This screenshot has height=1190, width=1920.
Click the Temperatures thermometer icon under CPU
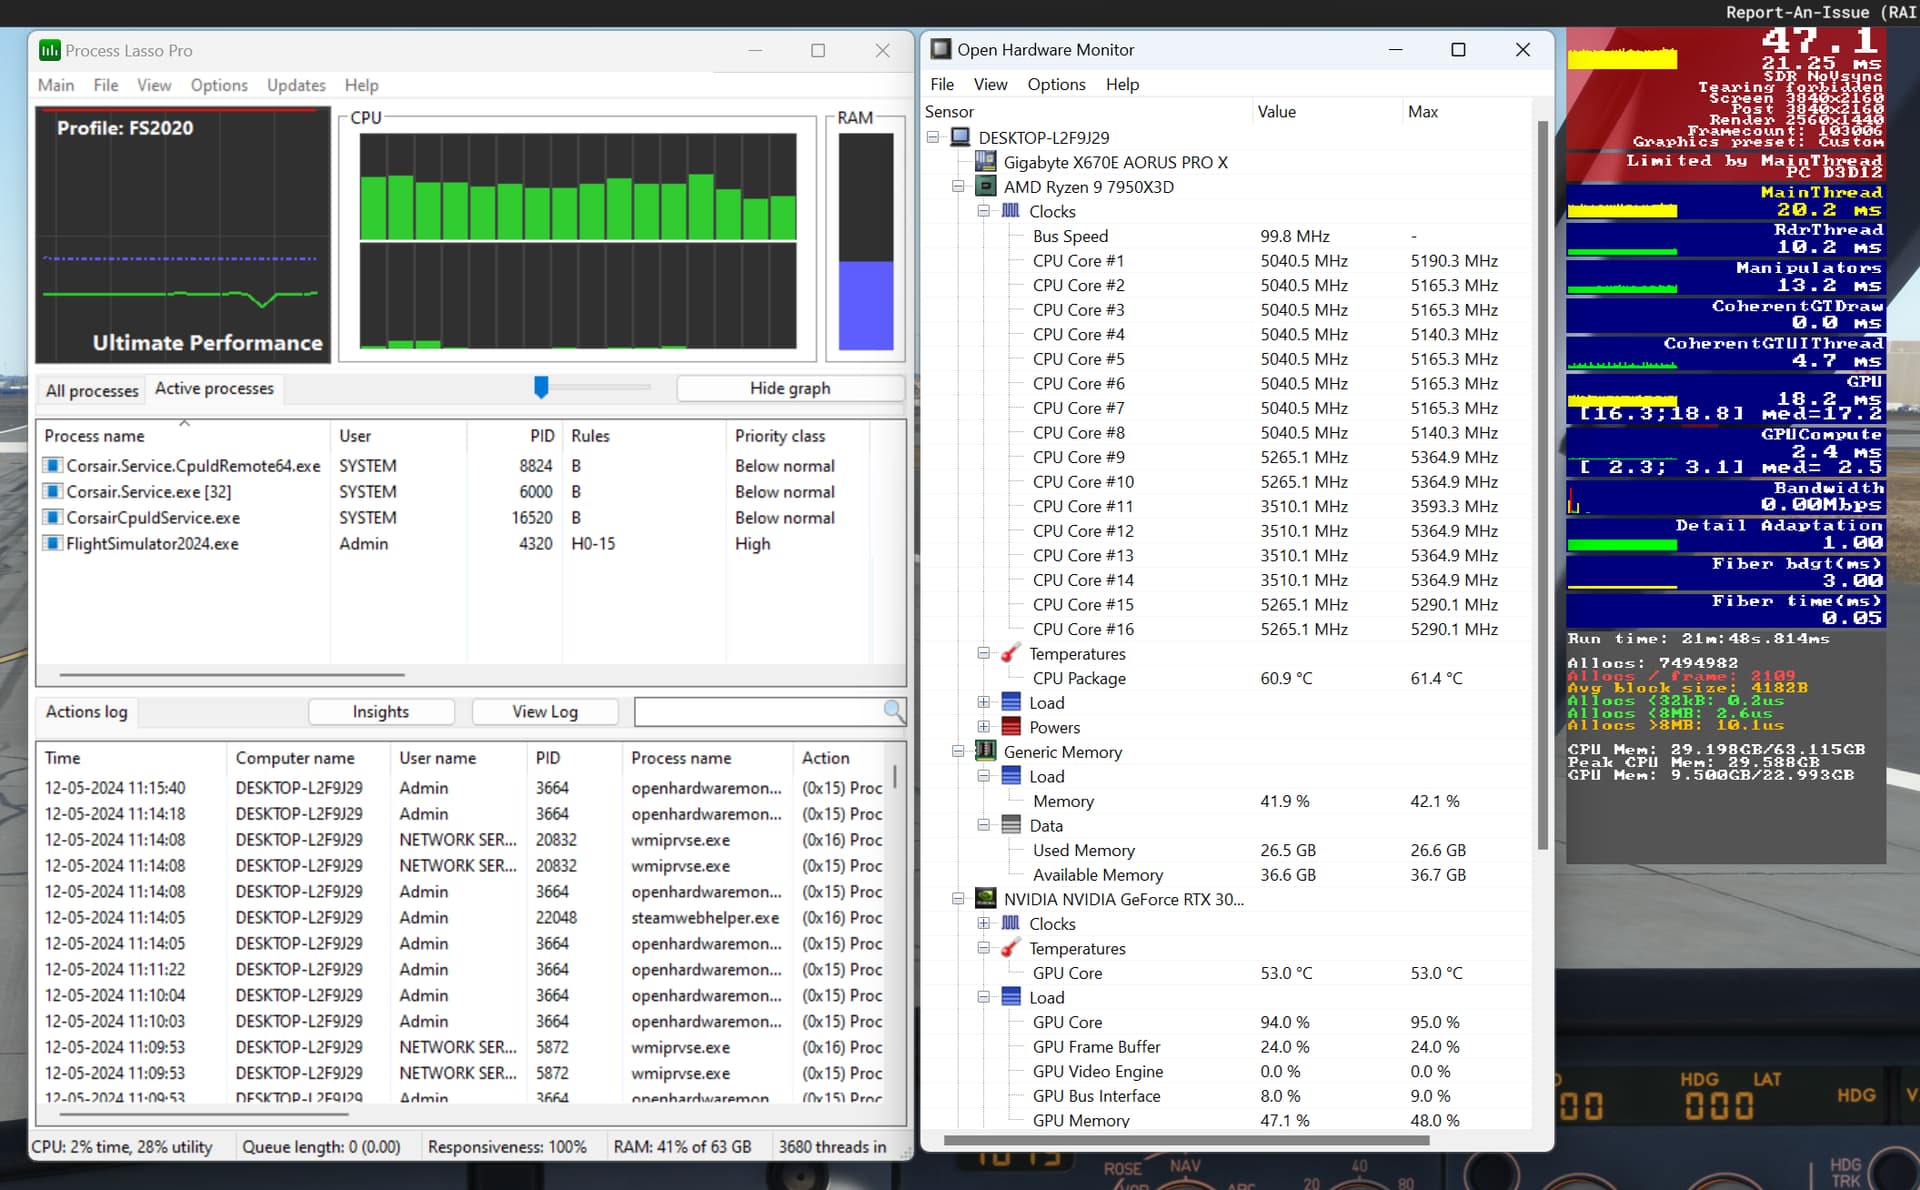[x=1012, y=653]
